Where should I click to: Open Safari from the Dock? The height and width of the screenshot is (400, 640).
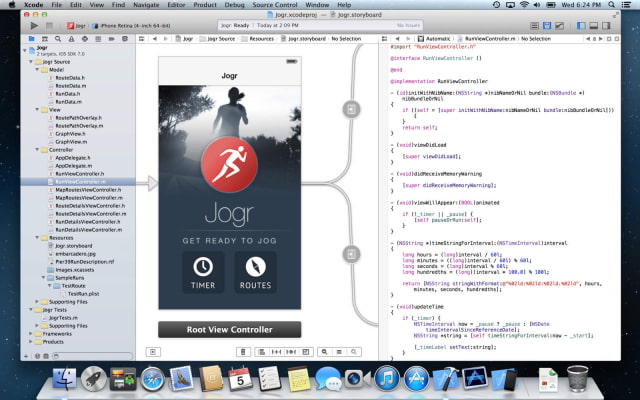pyautogui.click(x=152, y=379)
